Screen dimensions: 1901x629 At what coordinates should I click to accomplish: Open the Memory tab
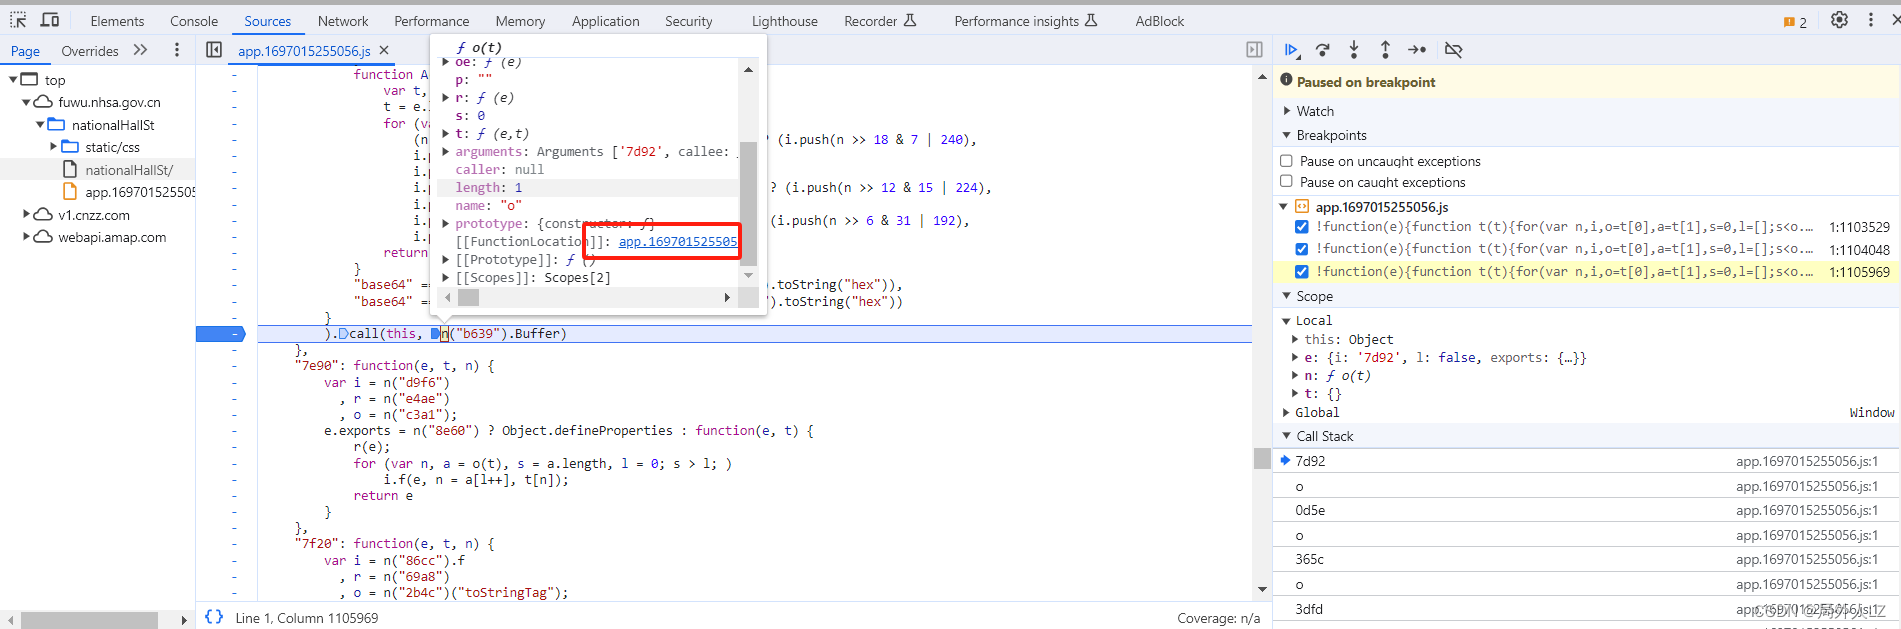[520, 21]
